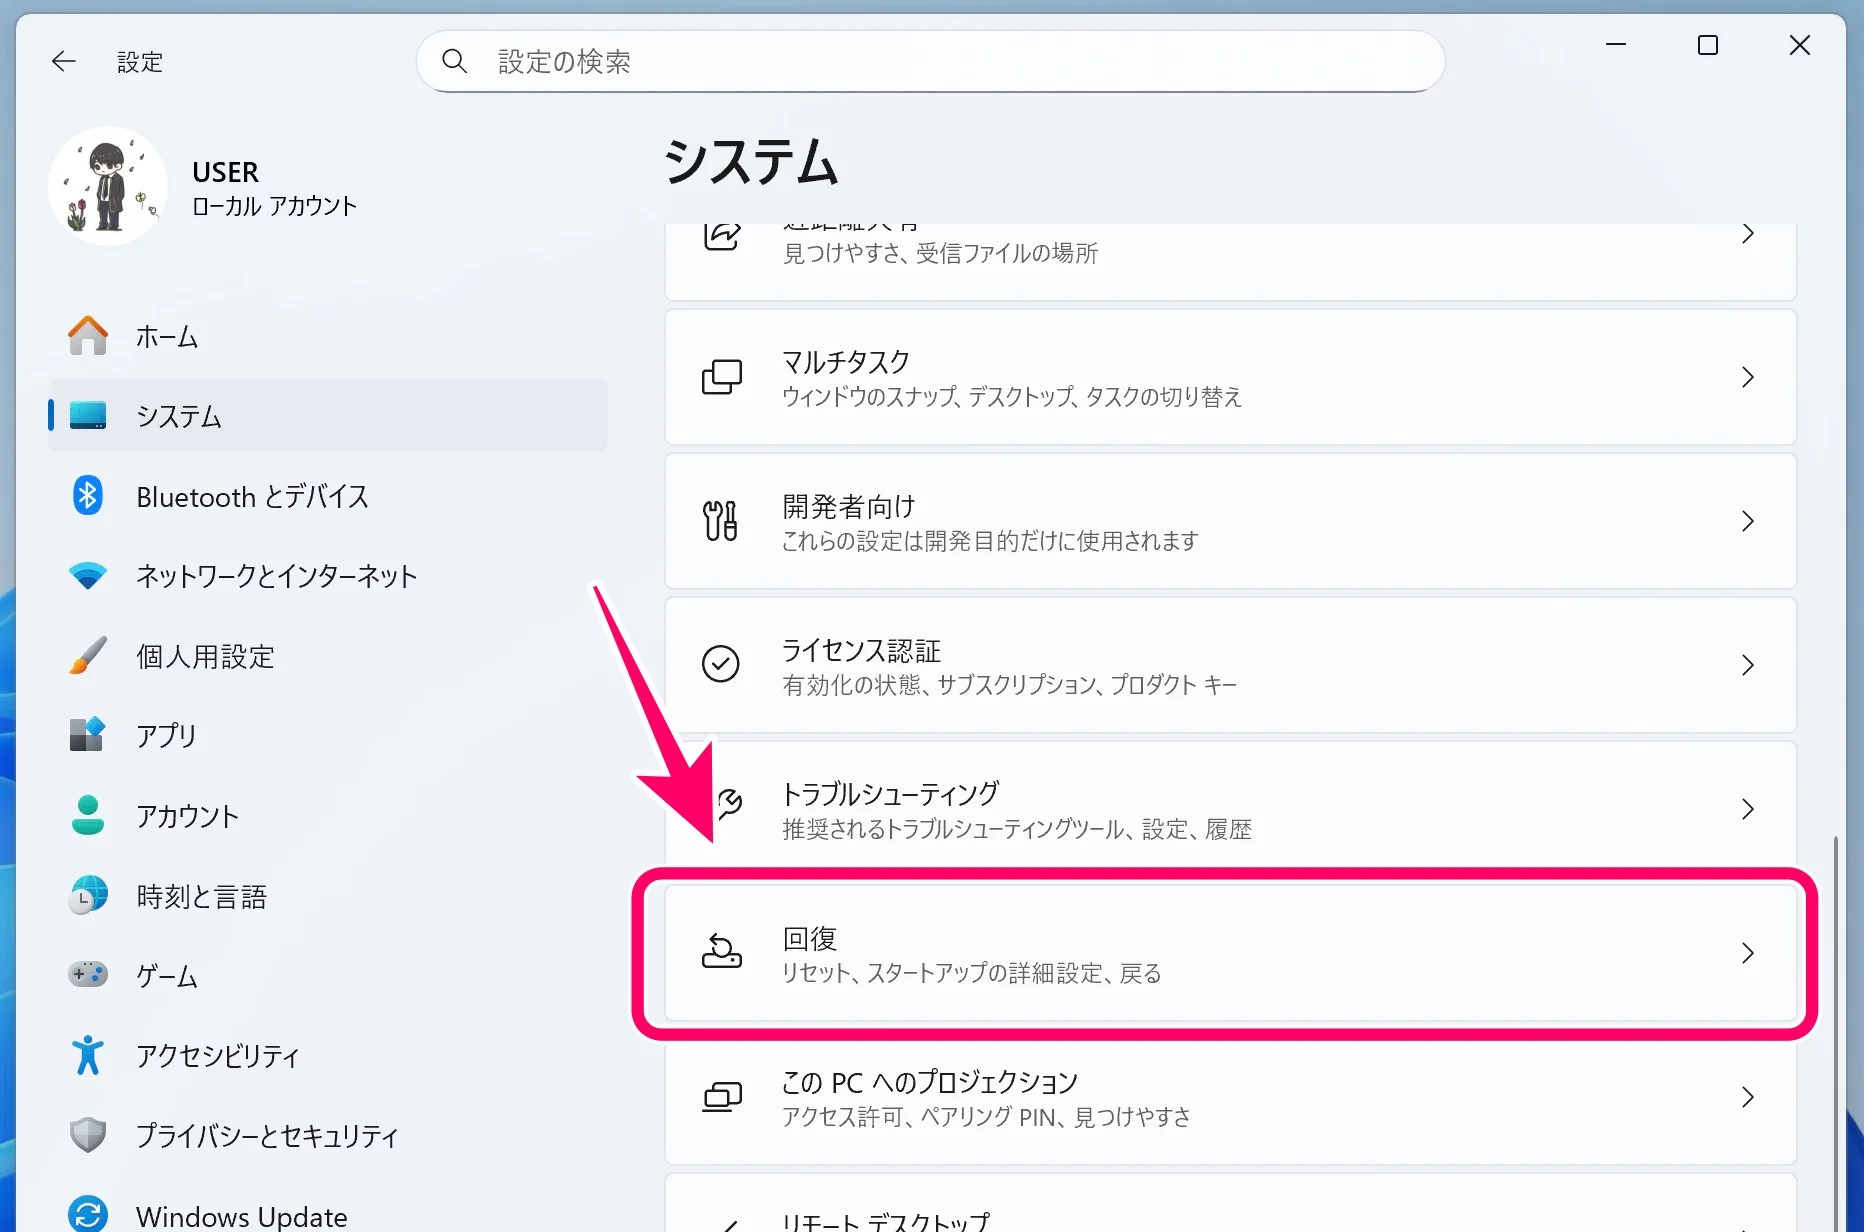Click the Bluetooth icon in sidebar

88,496
